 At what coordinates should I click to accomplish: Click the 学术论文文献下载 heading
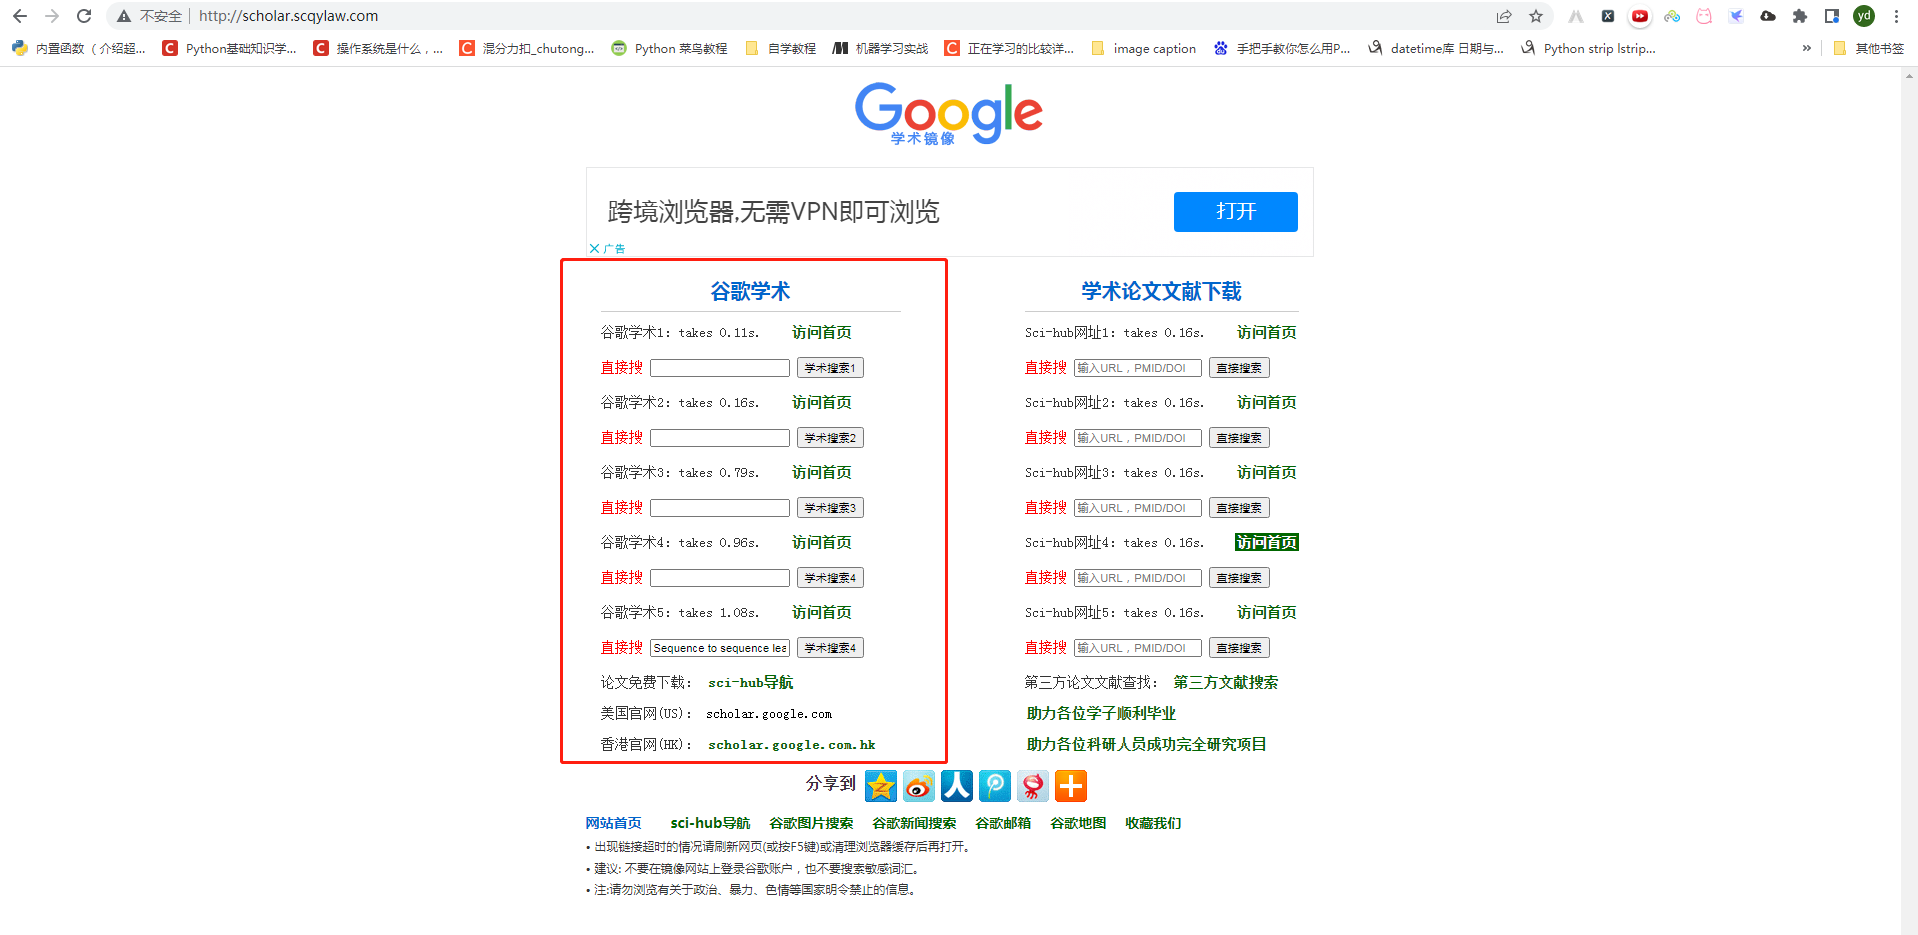[x=1161, y=292]
